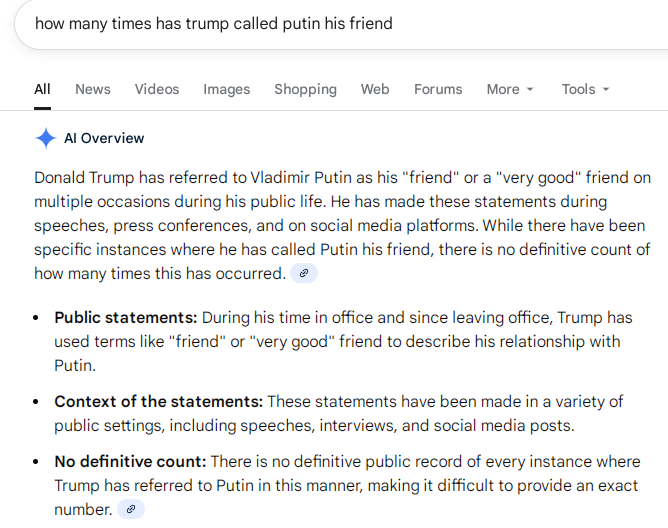Click the 'Context of the statements:' bold heading

pos(159,401)
